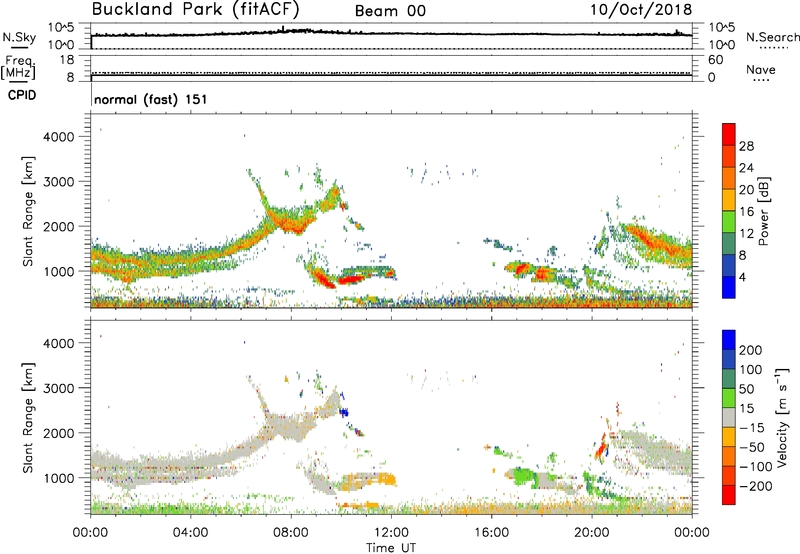
Task: Click the '12:00' time tick label
Action: 391,533
